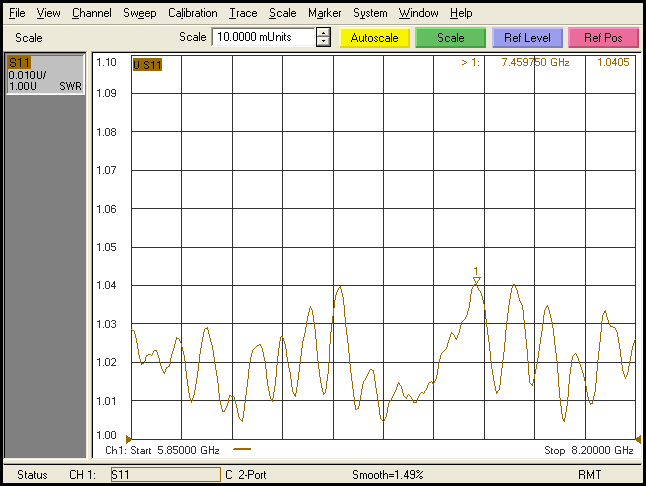Click the right reference position arrow at 1.00
The height and width of the screenshot is (486, 646).
pos(638,437)
